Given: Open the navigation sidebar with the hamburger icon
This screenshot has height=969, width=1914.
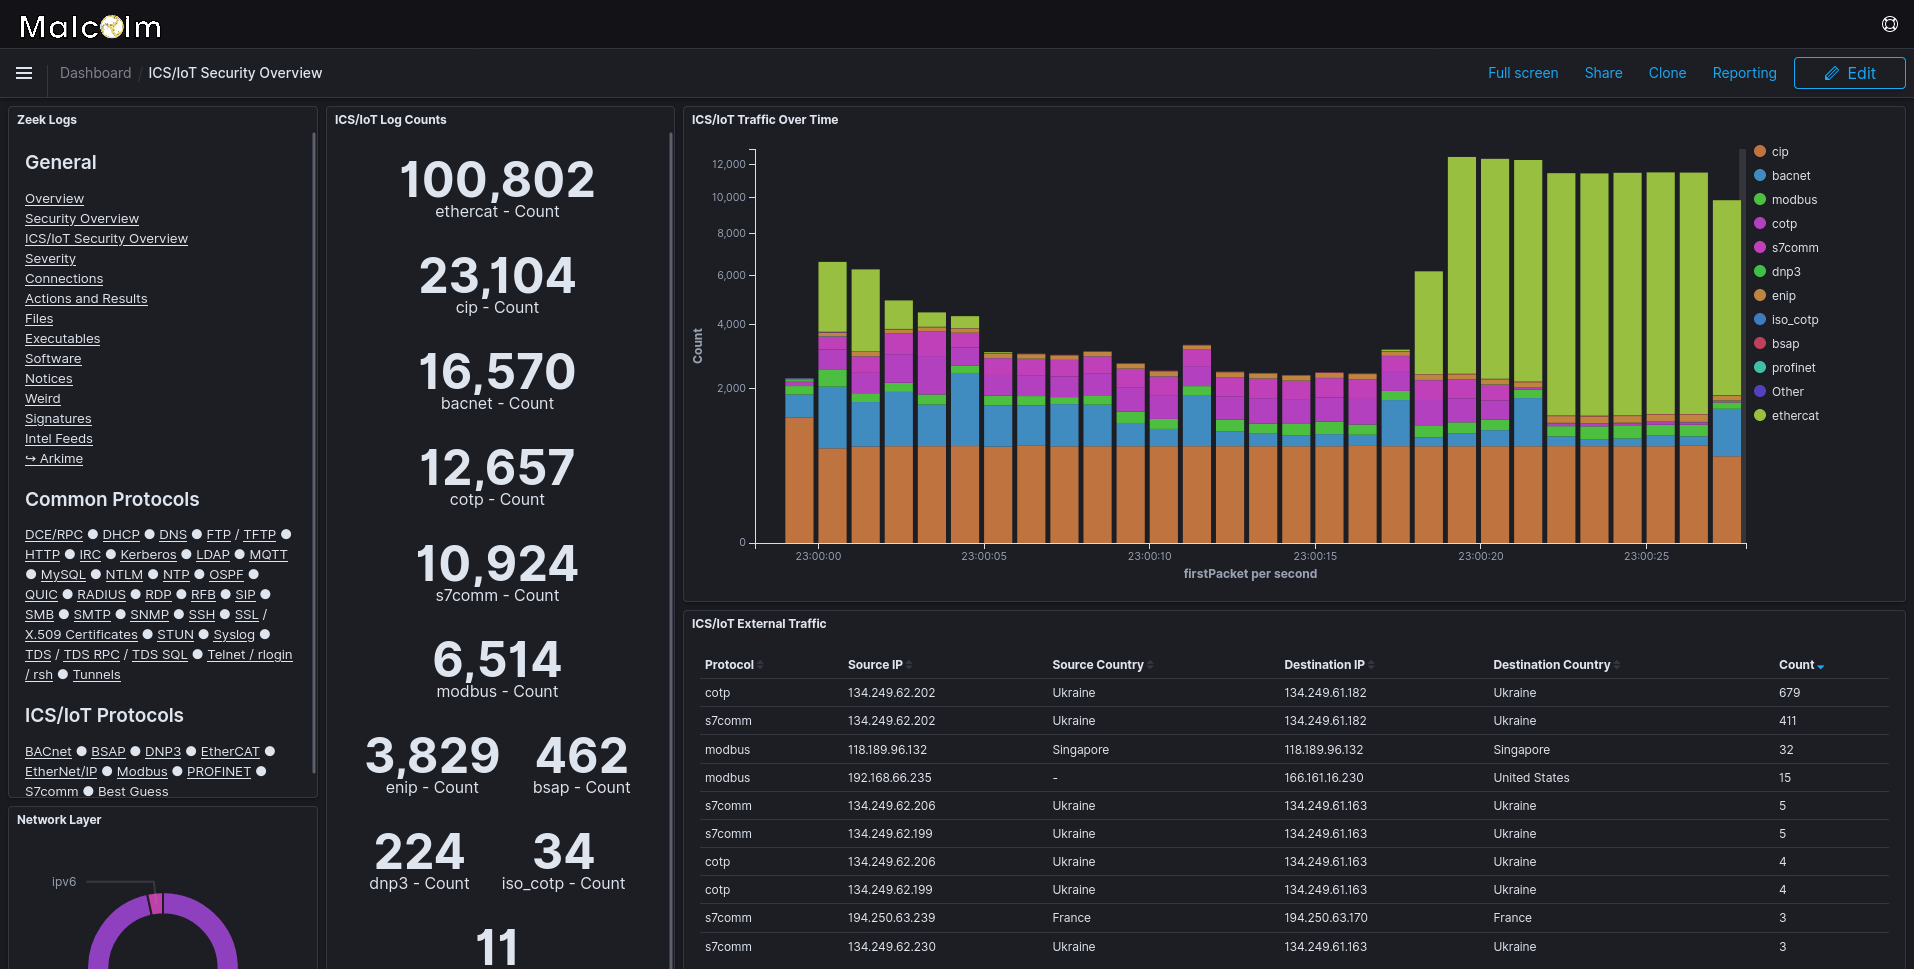Looking at the screenshot, I should point(23,73).
